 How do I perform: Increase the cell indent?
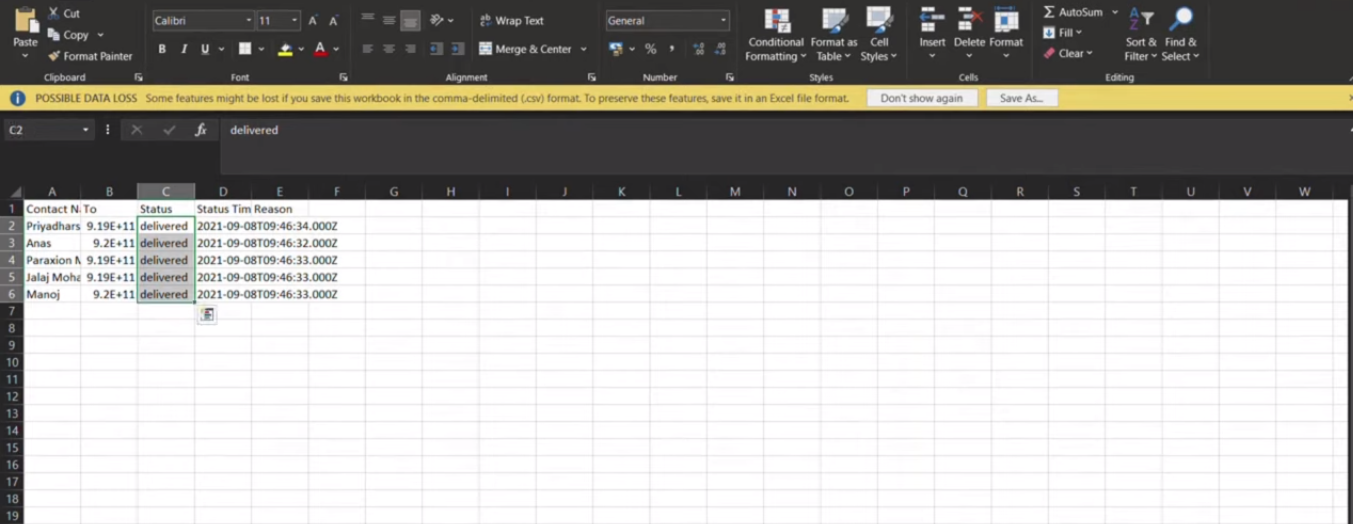457,49
